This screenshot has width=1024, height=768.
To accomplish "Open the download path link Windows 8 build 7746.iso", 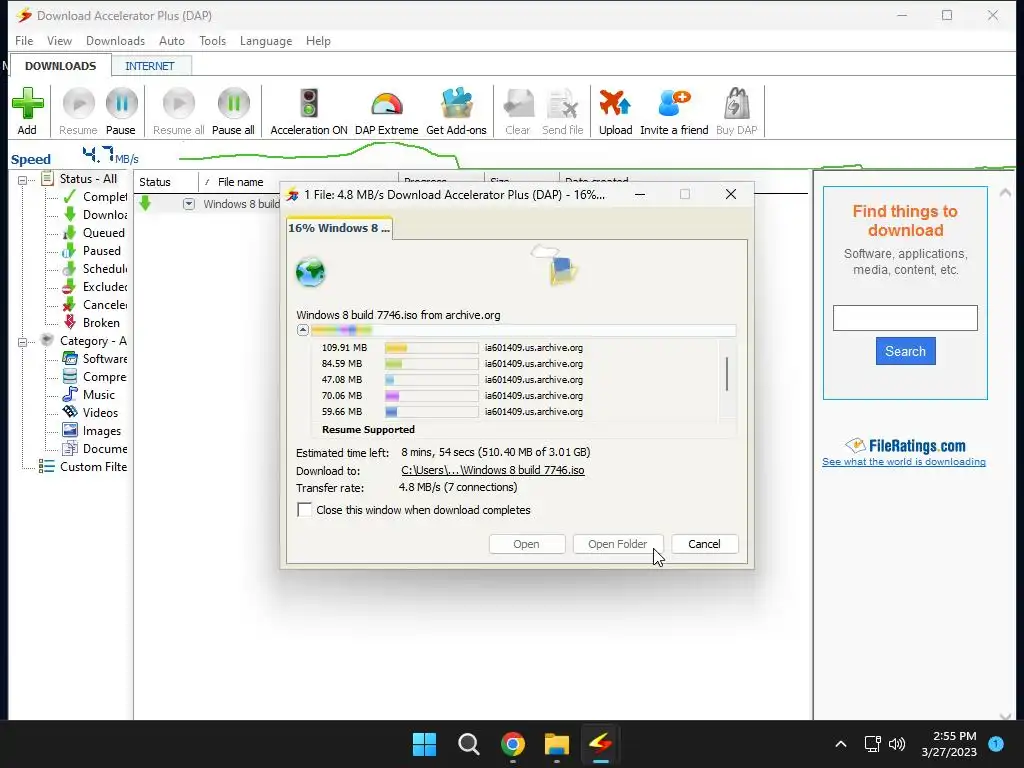I will click(492, 470).
